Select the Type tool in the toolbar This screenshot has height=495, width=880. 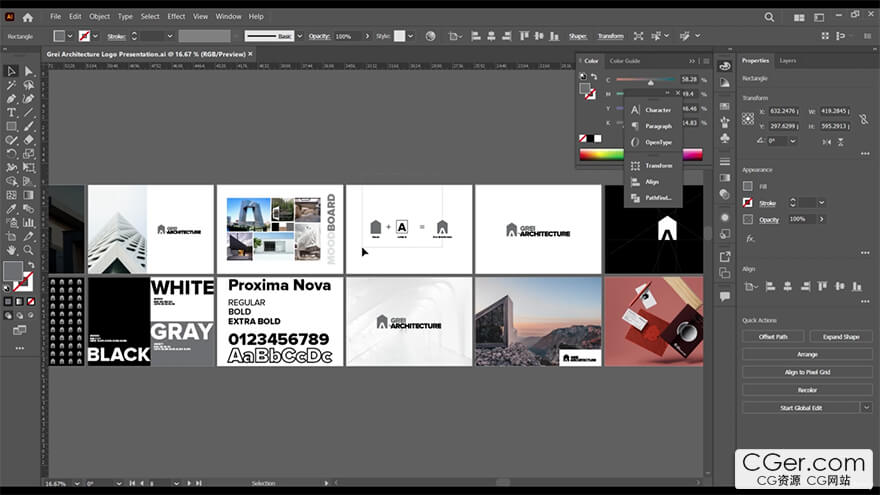[11, 113]
